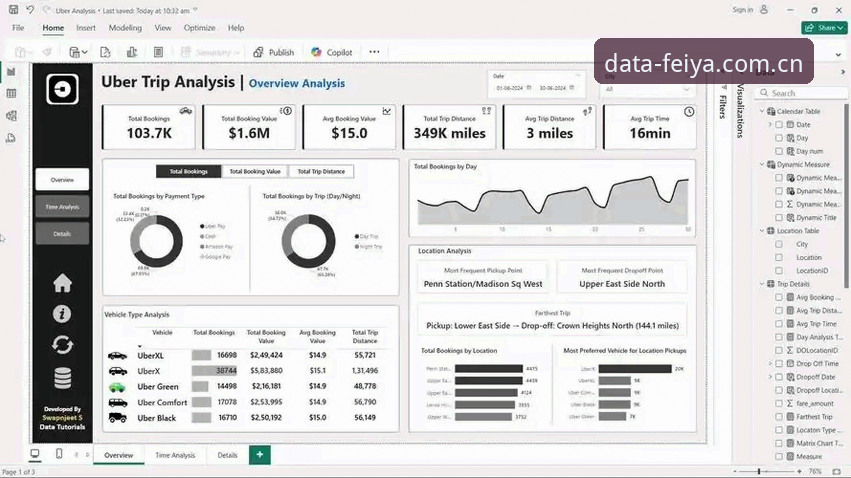Check the Day field checkbox

point(779,138)
